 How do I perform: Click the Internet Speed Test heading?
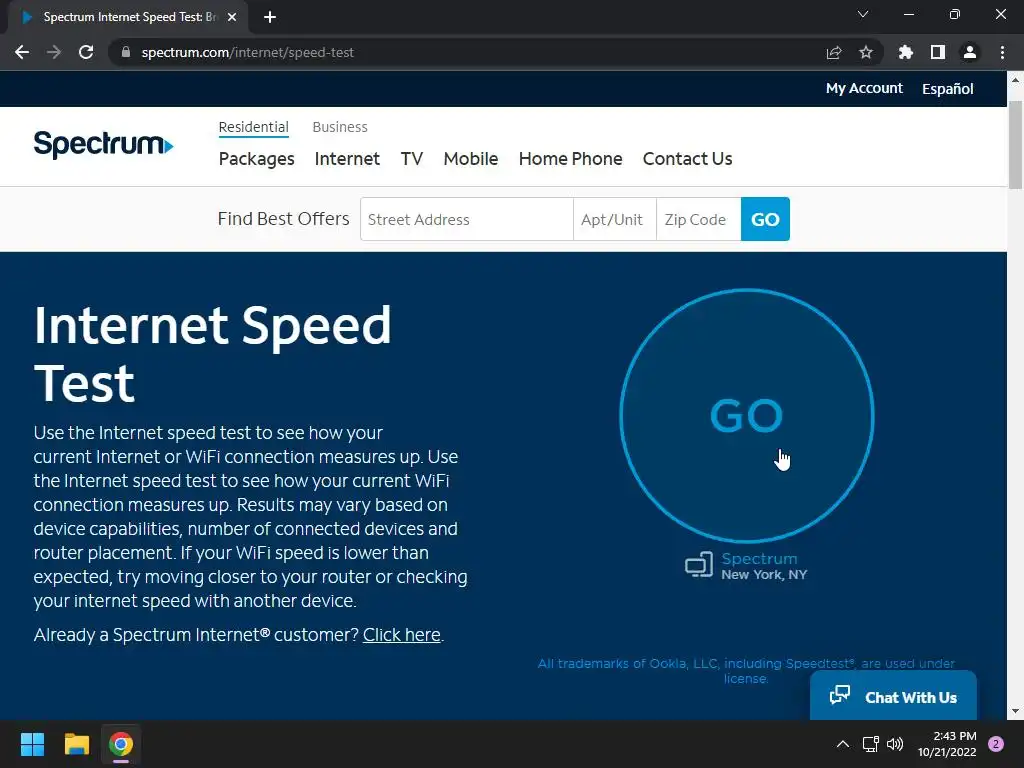(x=212, y=354)
